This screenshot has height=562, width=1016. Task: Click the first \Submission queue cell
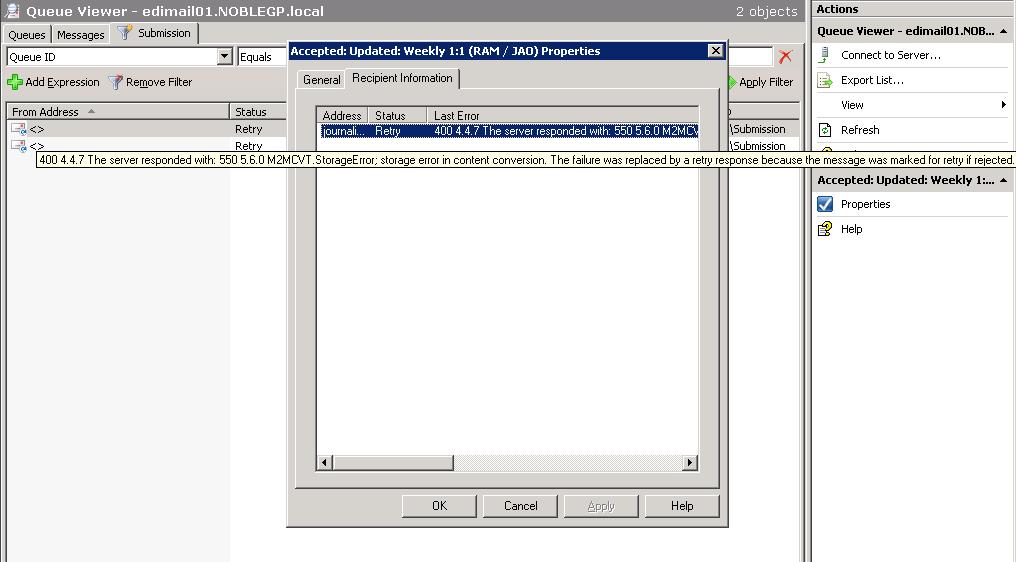click(758, 129)
